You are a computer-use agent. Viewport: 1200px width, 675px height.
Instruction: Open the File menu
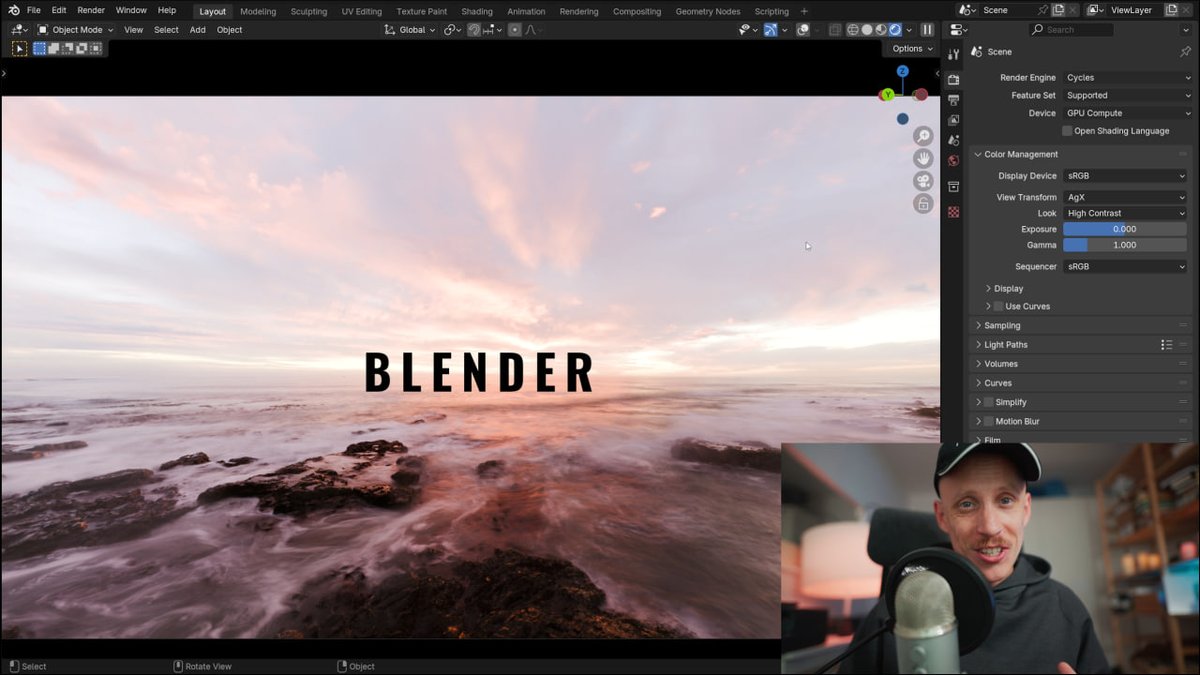pos(34,11)
